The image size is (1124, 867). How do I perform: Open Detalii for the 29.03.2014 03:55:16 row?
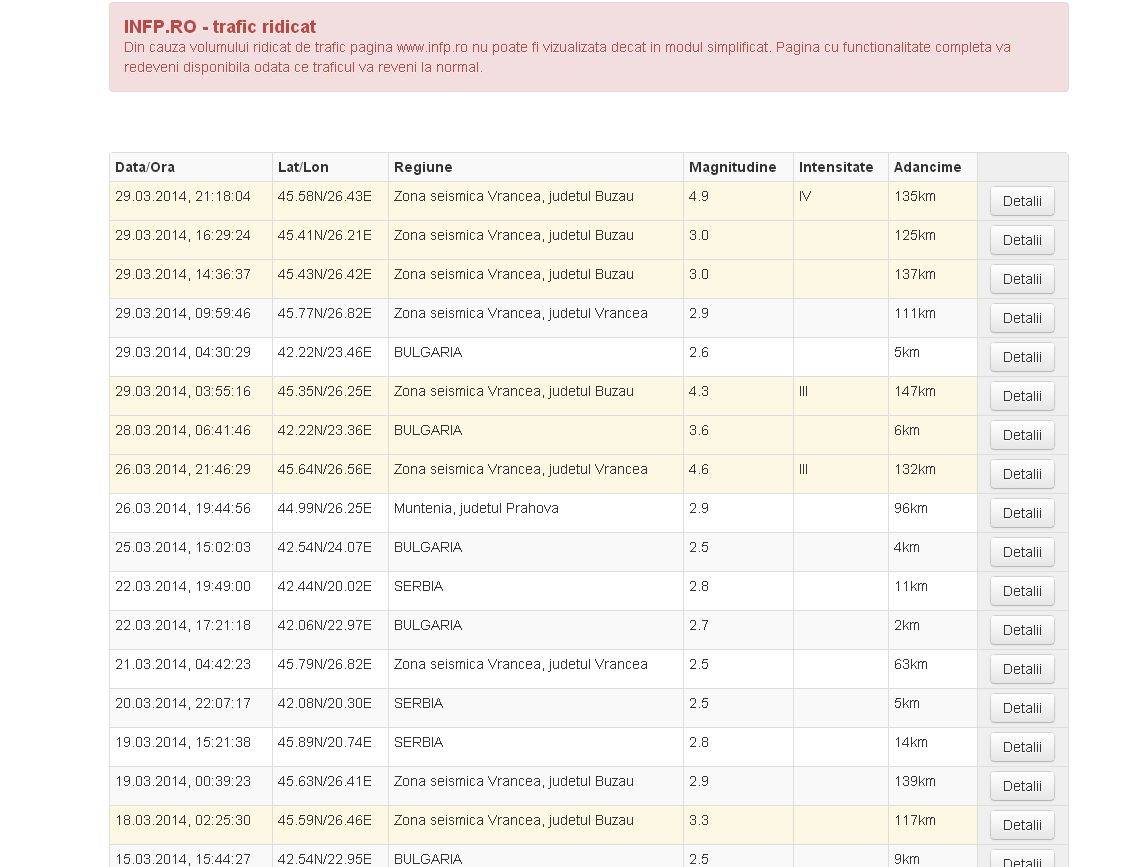coord(1021,396)
